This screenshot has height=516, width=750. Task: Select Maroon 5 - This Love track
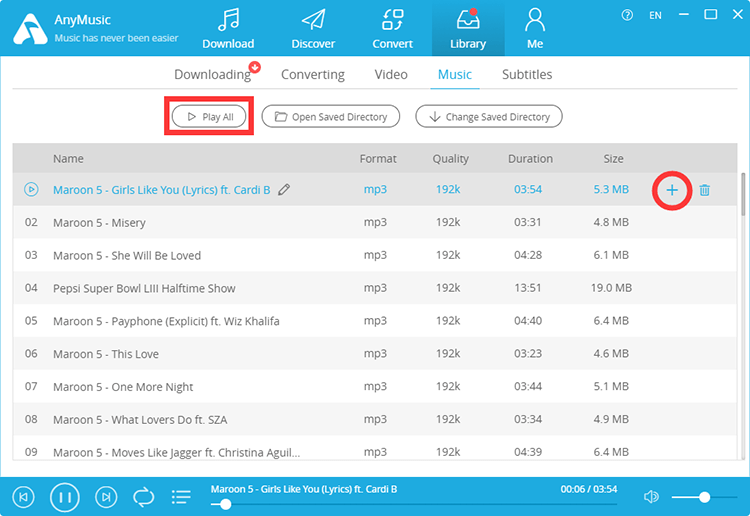point(375,353)
